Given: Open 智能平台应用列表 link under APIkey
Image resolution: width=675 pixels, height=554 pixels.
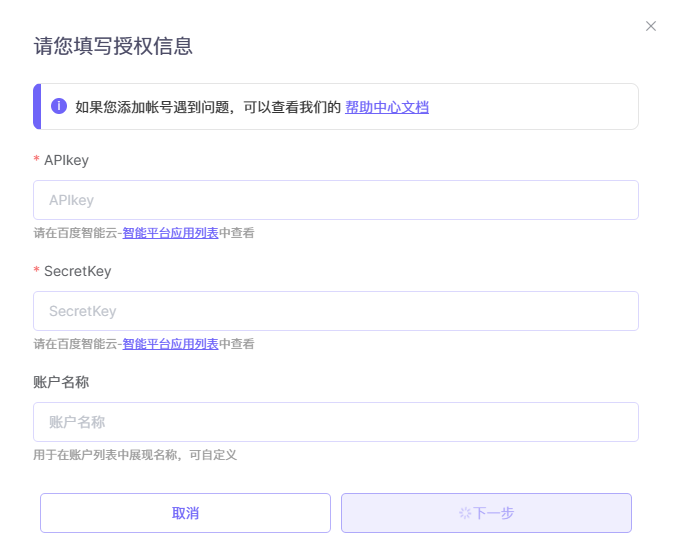Looking at the screenshot, I should 170,233.
